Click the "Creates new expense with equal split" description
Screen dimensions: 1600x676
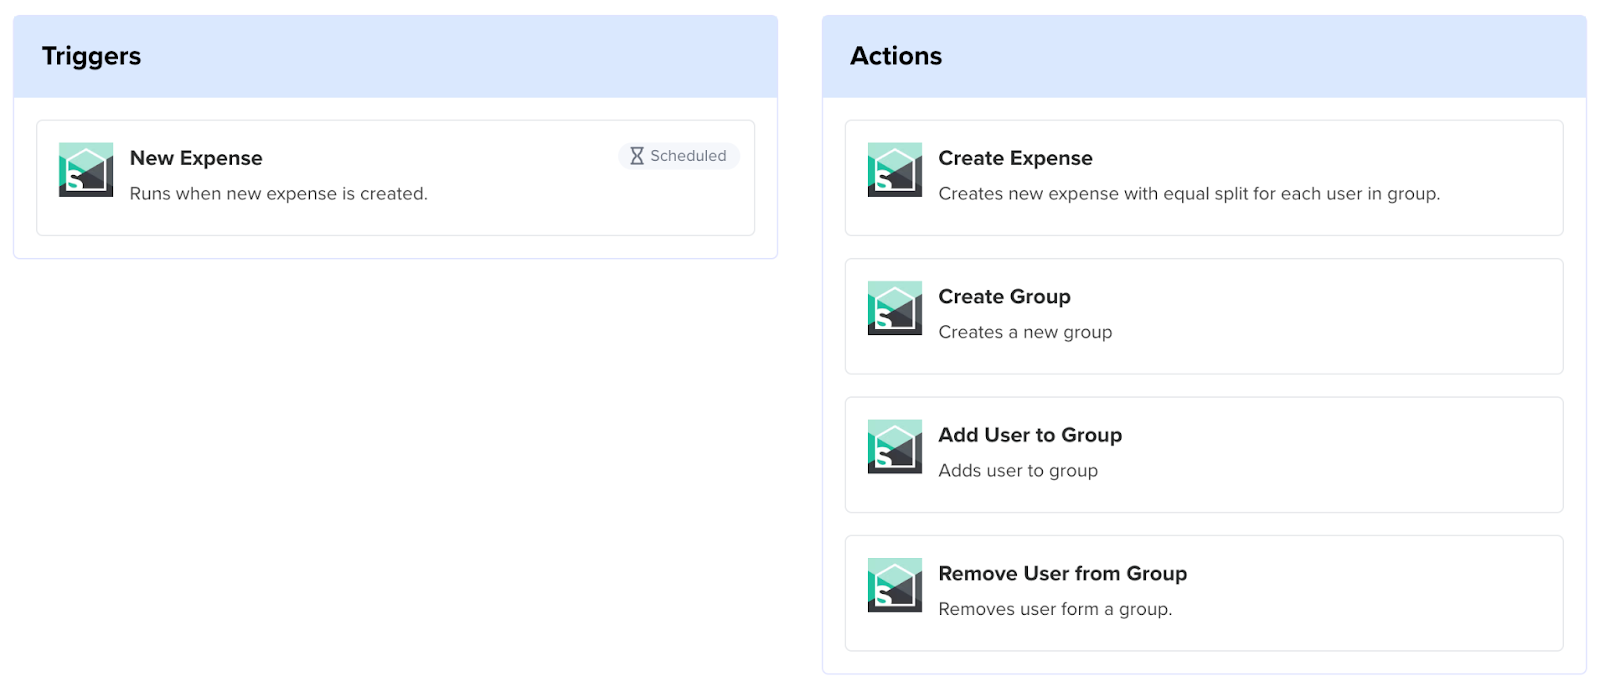1189,194
